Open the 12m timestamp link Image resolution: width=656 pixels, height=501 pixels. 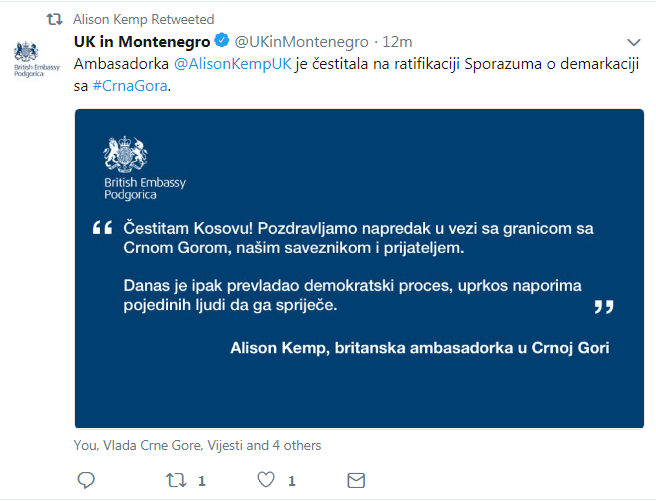coord(397,42)
